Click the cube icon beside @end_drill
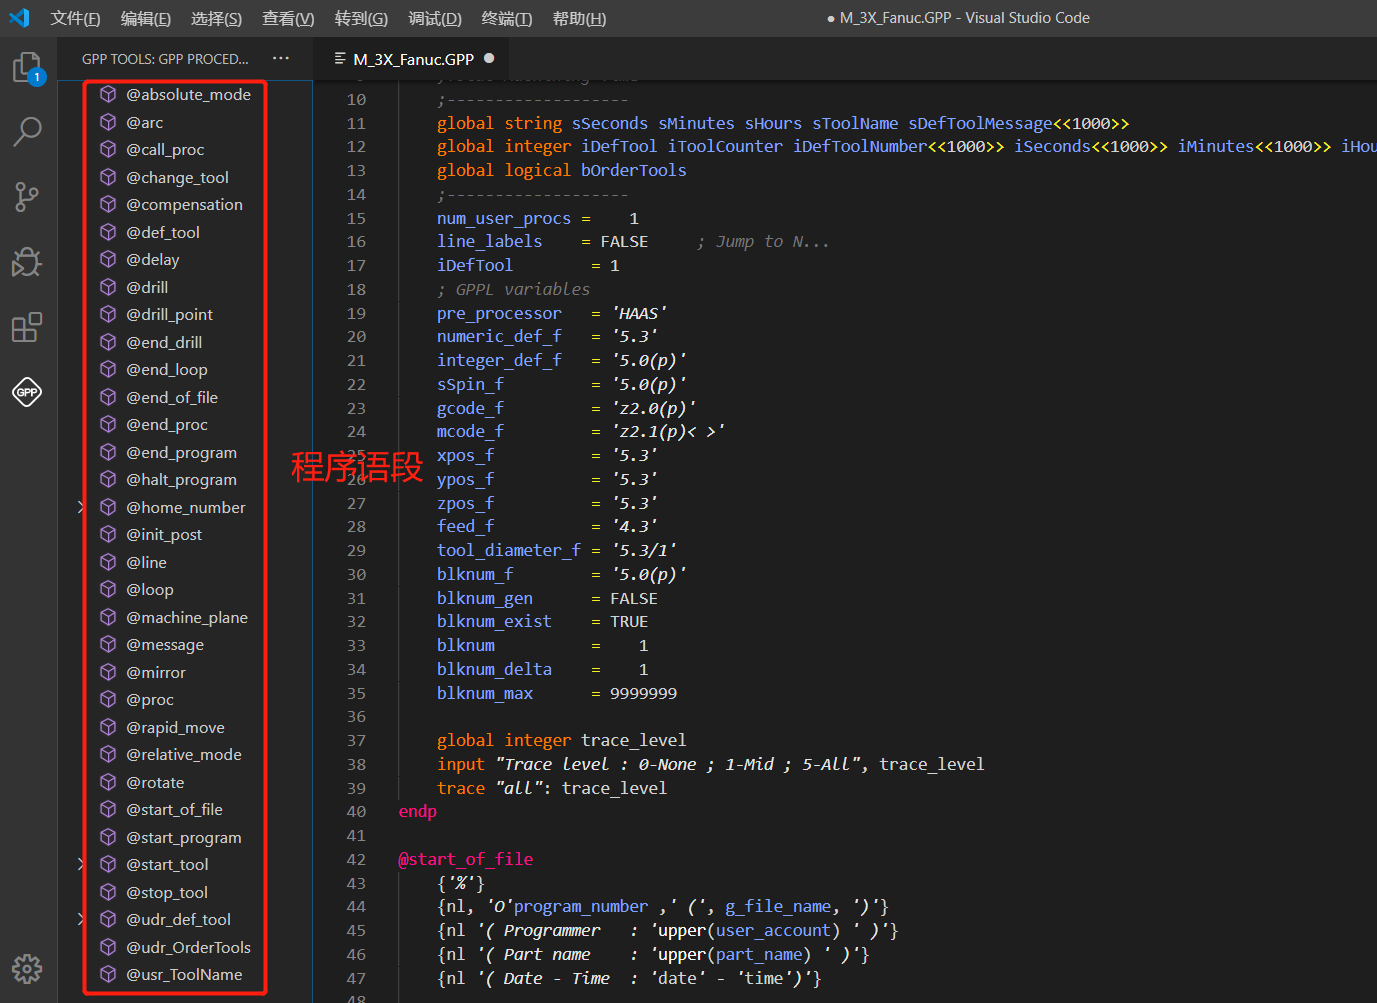Image resolution: width=1377 pixels, height=1003 pixels. (108, 342)
